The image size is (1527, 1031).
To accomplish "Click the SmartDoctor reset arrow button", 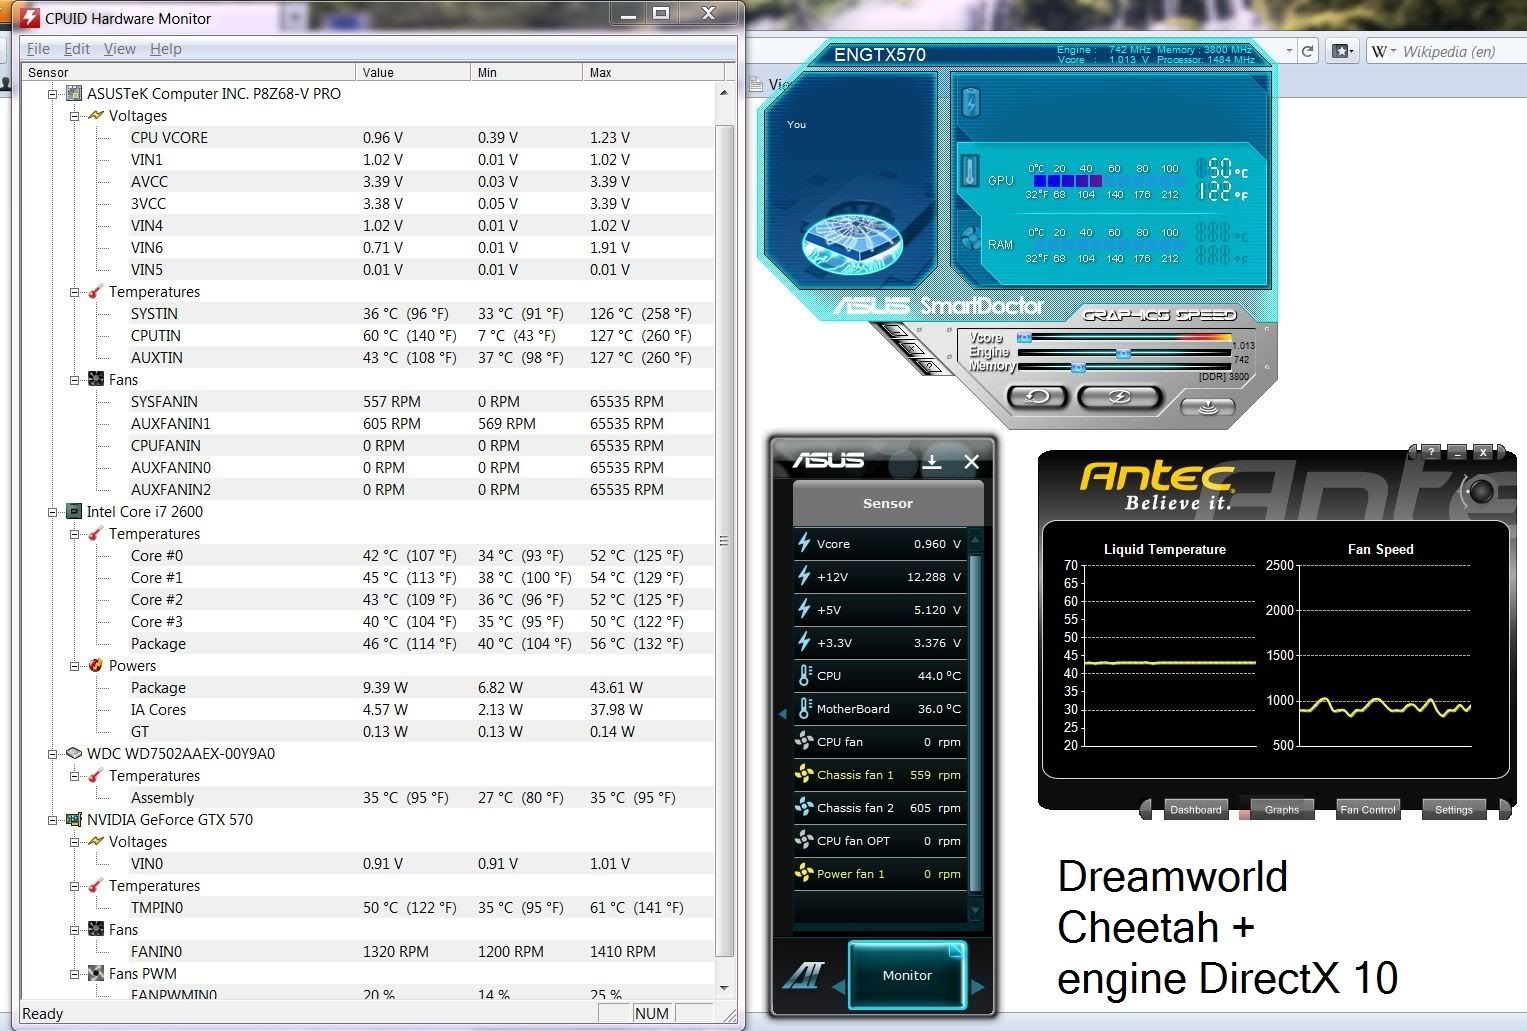I will [1038, 397].
